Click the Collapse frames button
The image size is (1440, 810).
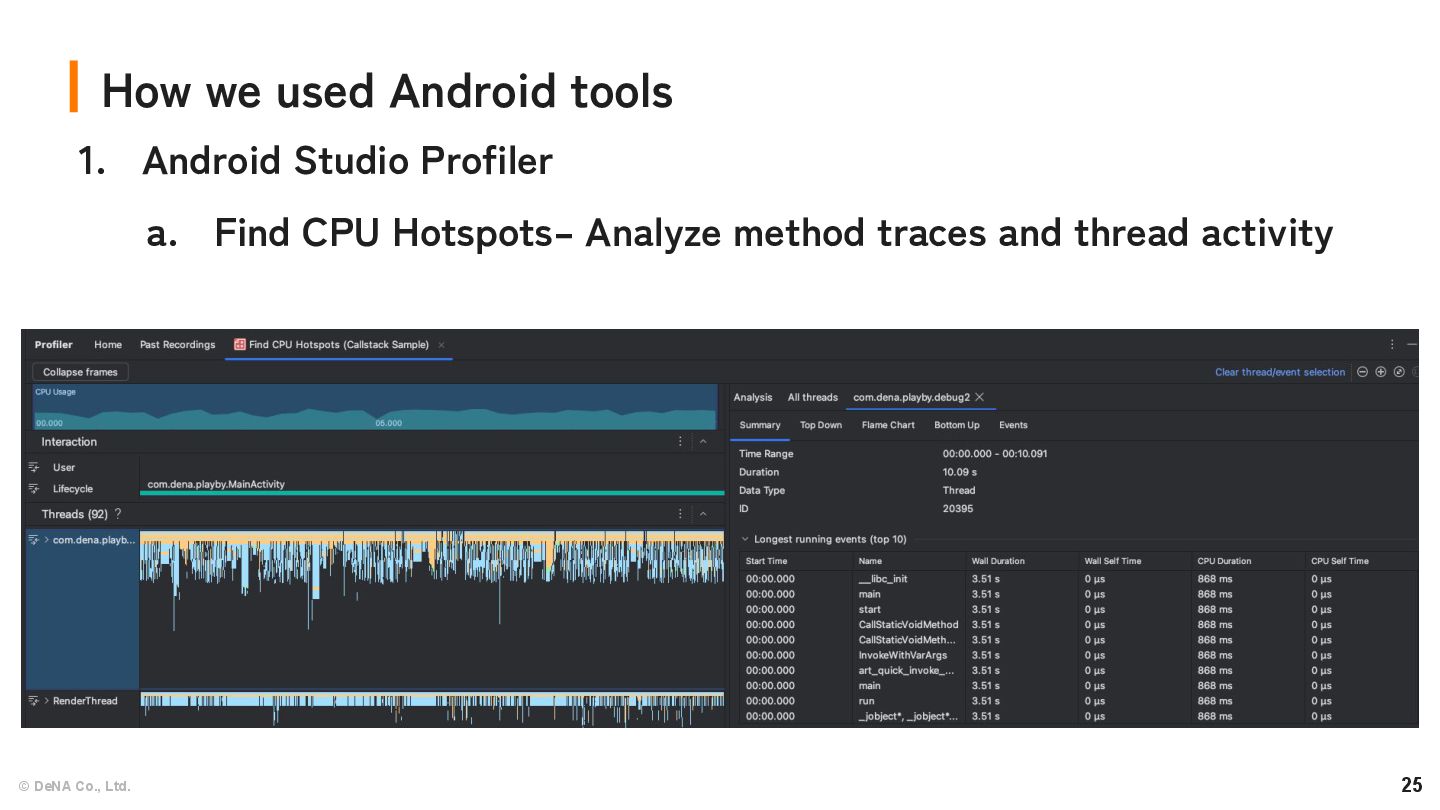80,372
